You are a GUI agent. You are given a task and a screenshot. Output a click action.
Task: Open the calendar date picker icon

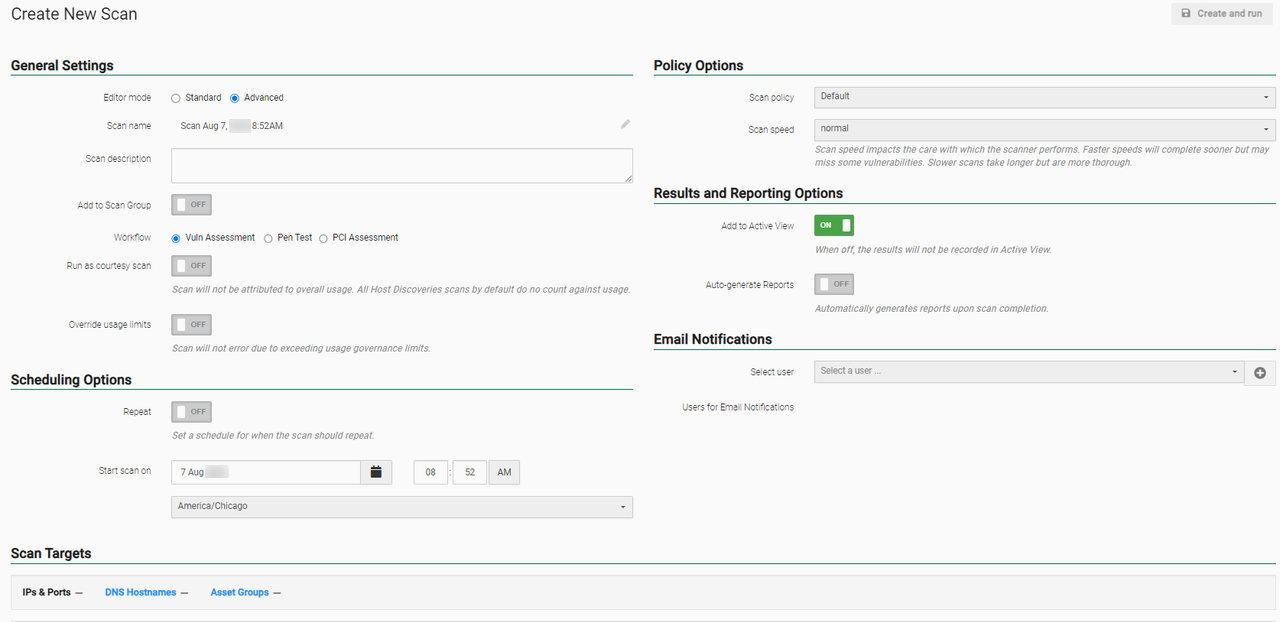pos(376,472)
